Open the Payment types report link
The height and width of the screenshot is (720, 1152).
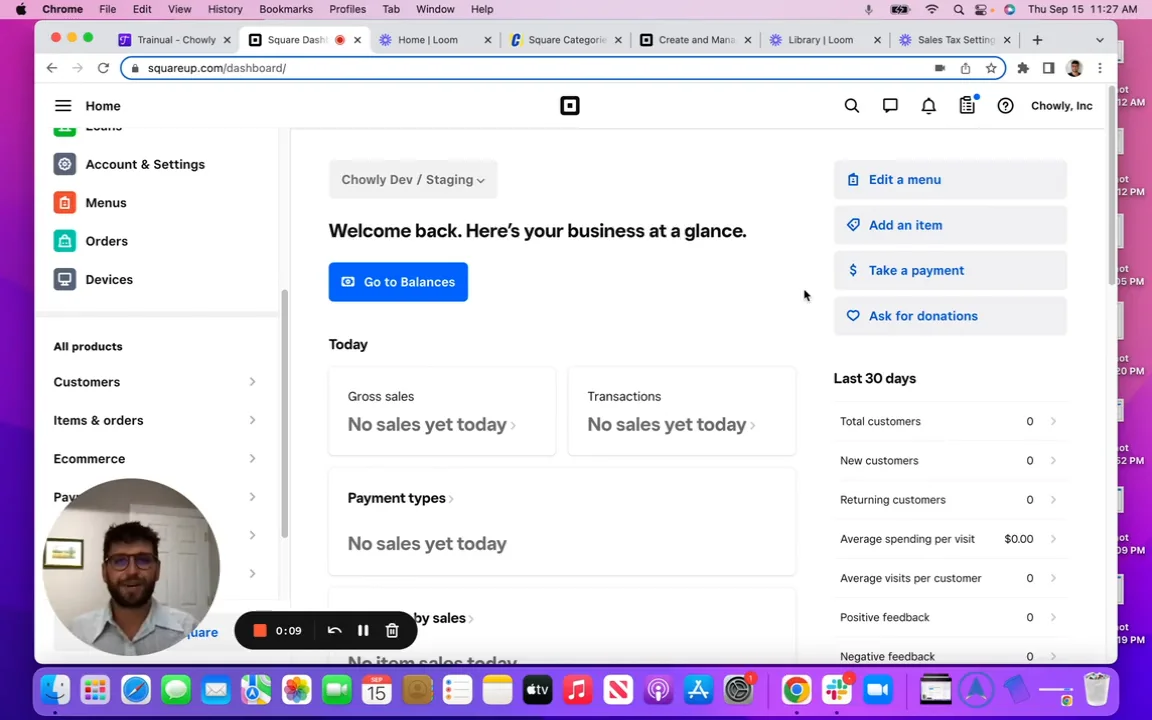pos(400,498)
